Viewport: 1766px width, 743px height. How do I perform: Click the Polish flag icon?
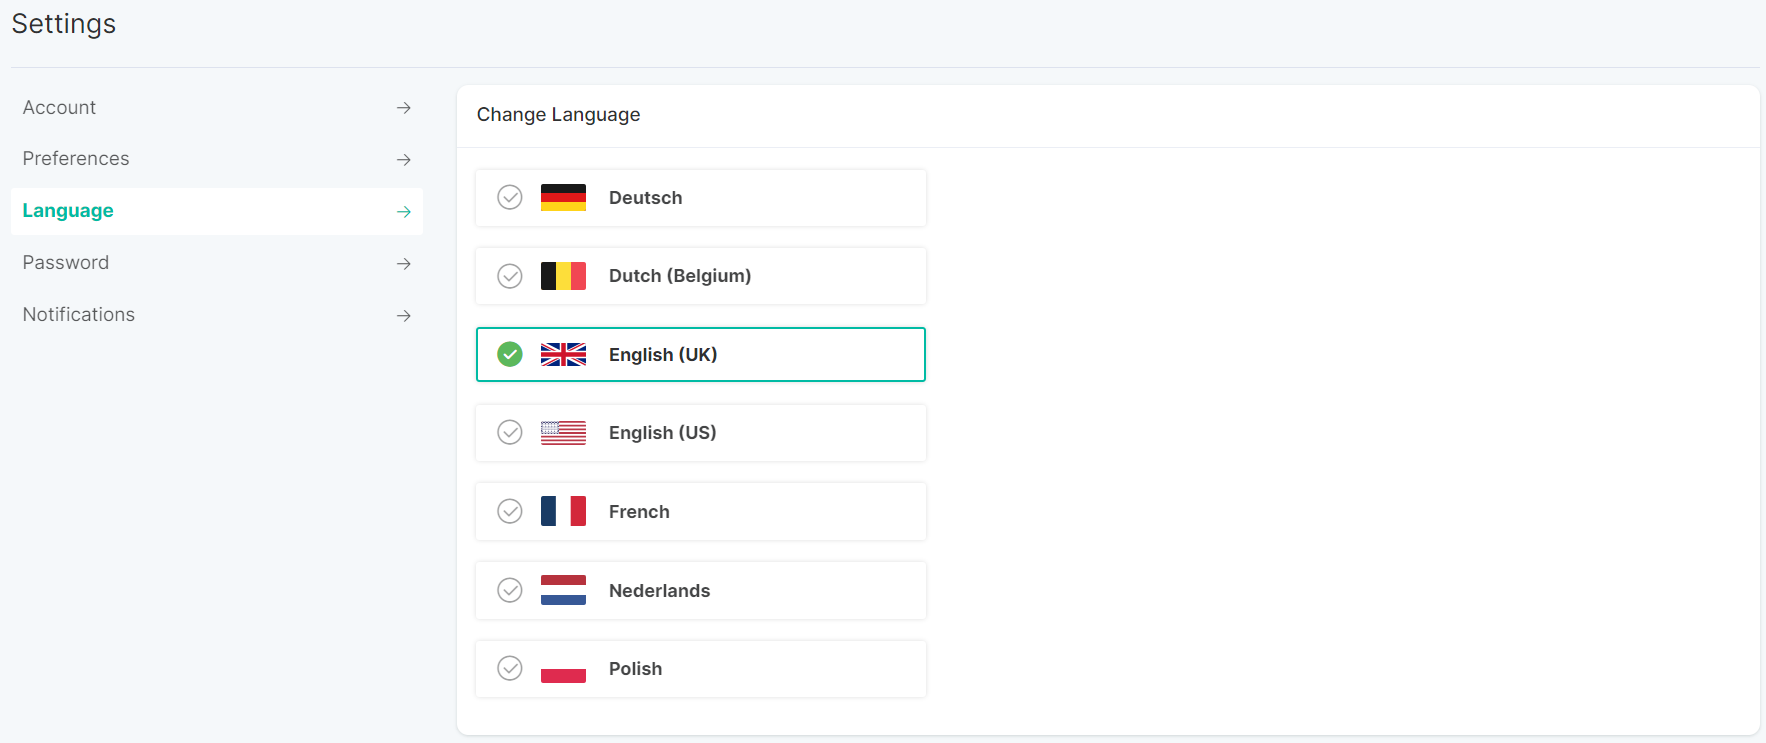coord(563,668)
